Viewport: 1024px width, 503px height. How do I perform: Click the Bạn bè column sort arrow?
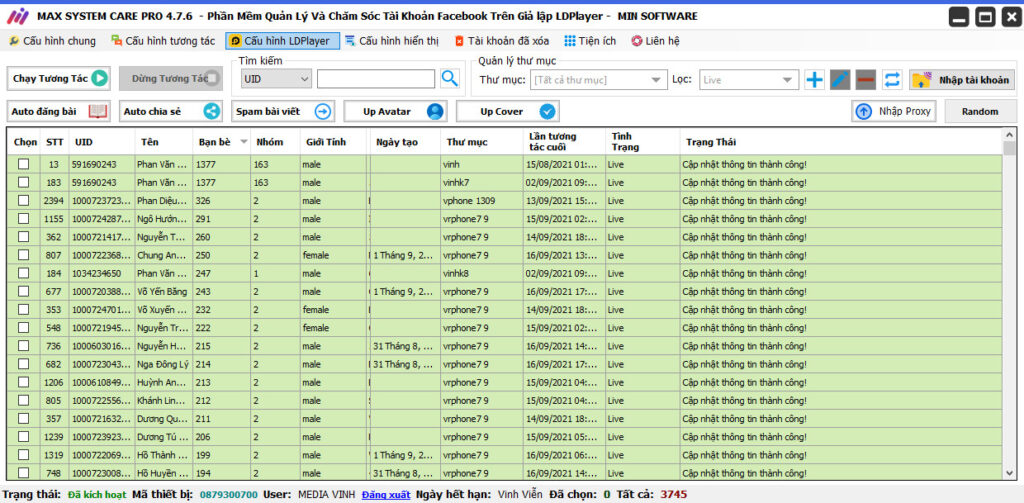[x=244, y=142]
